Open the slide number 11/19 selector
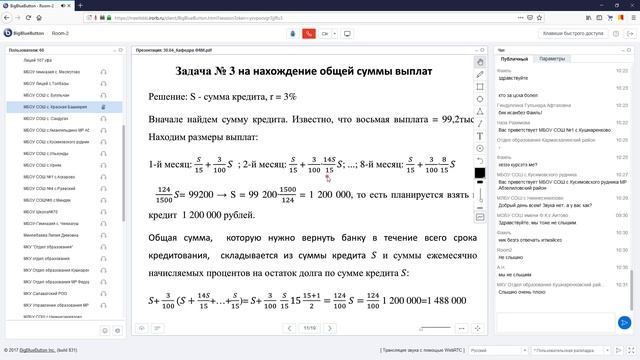The image size is (640, 360). pyautogui.click(x=310, y=328)
